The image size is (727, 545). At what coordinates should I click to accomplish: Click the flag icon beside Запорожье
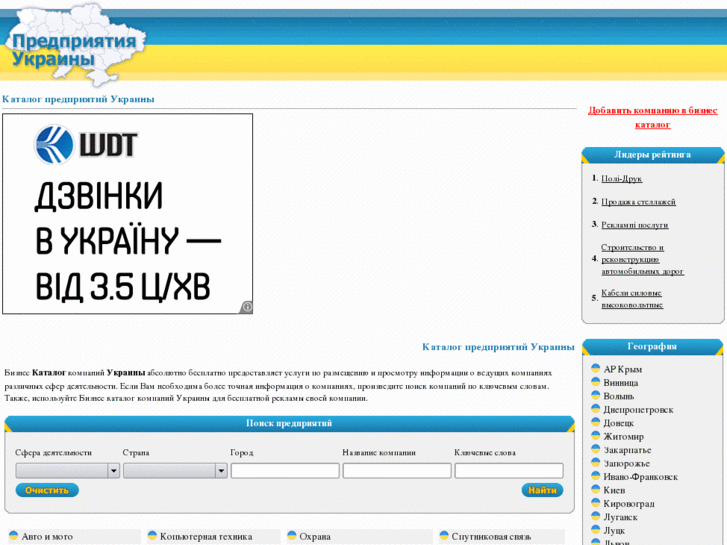(x=596, y=462)
